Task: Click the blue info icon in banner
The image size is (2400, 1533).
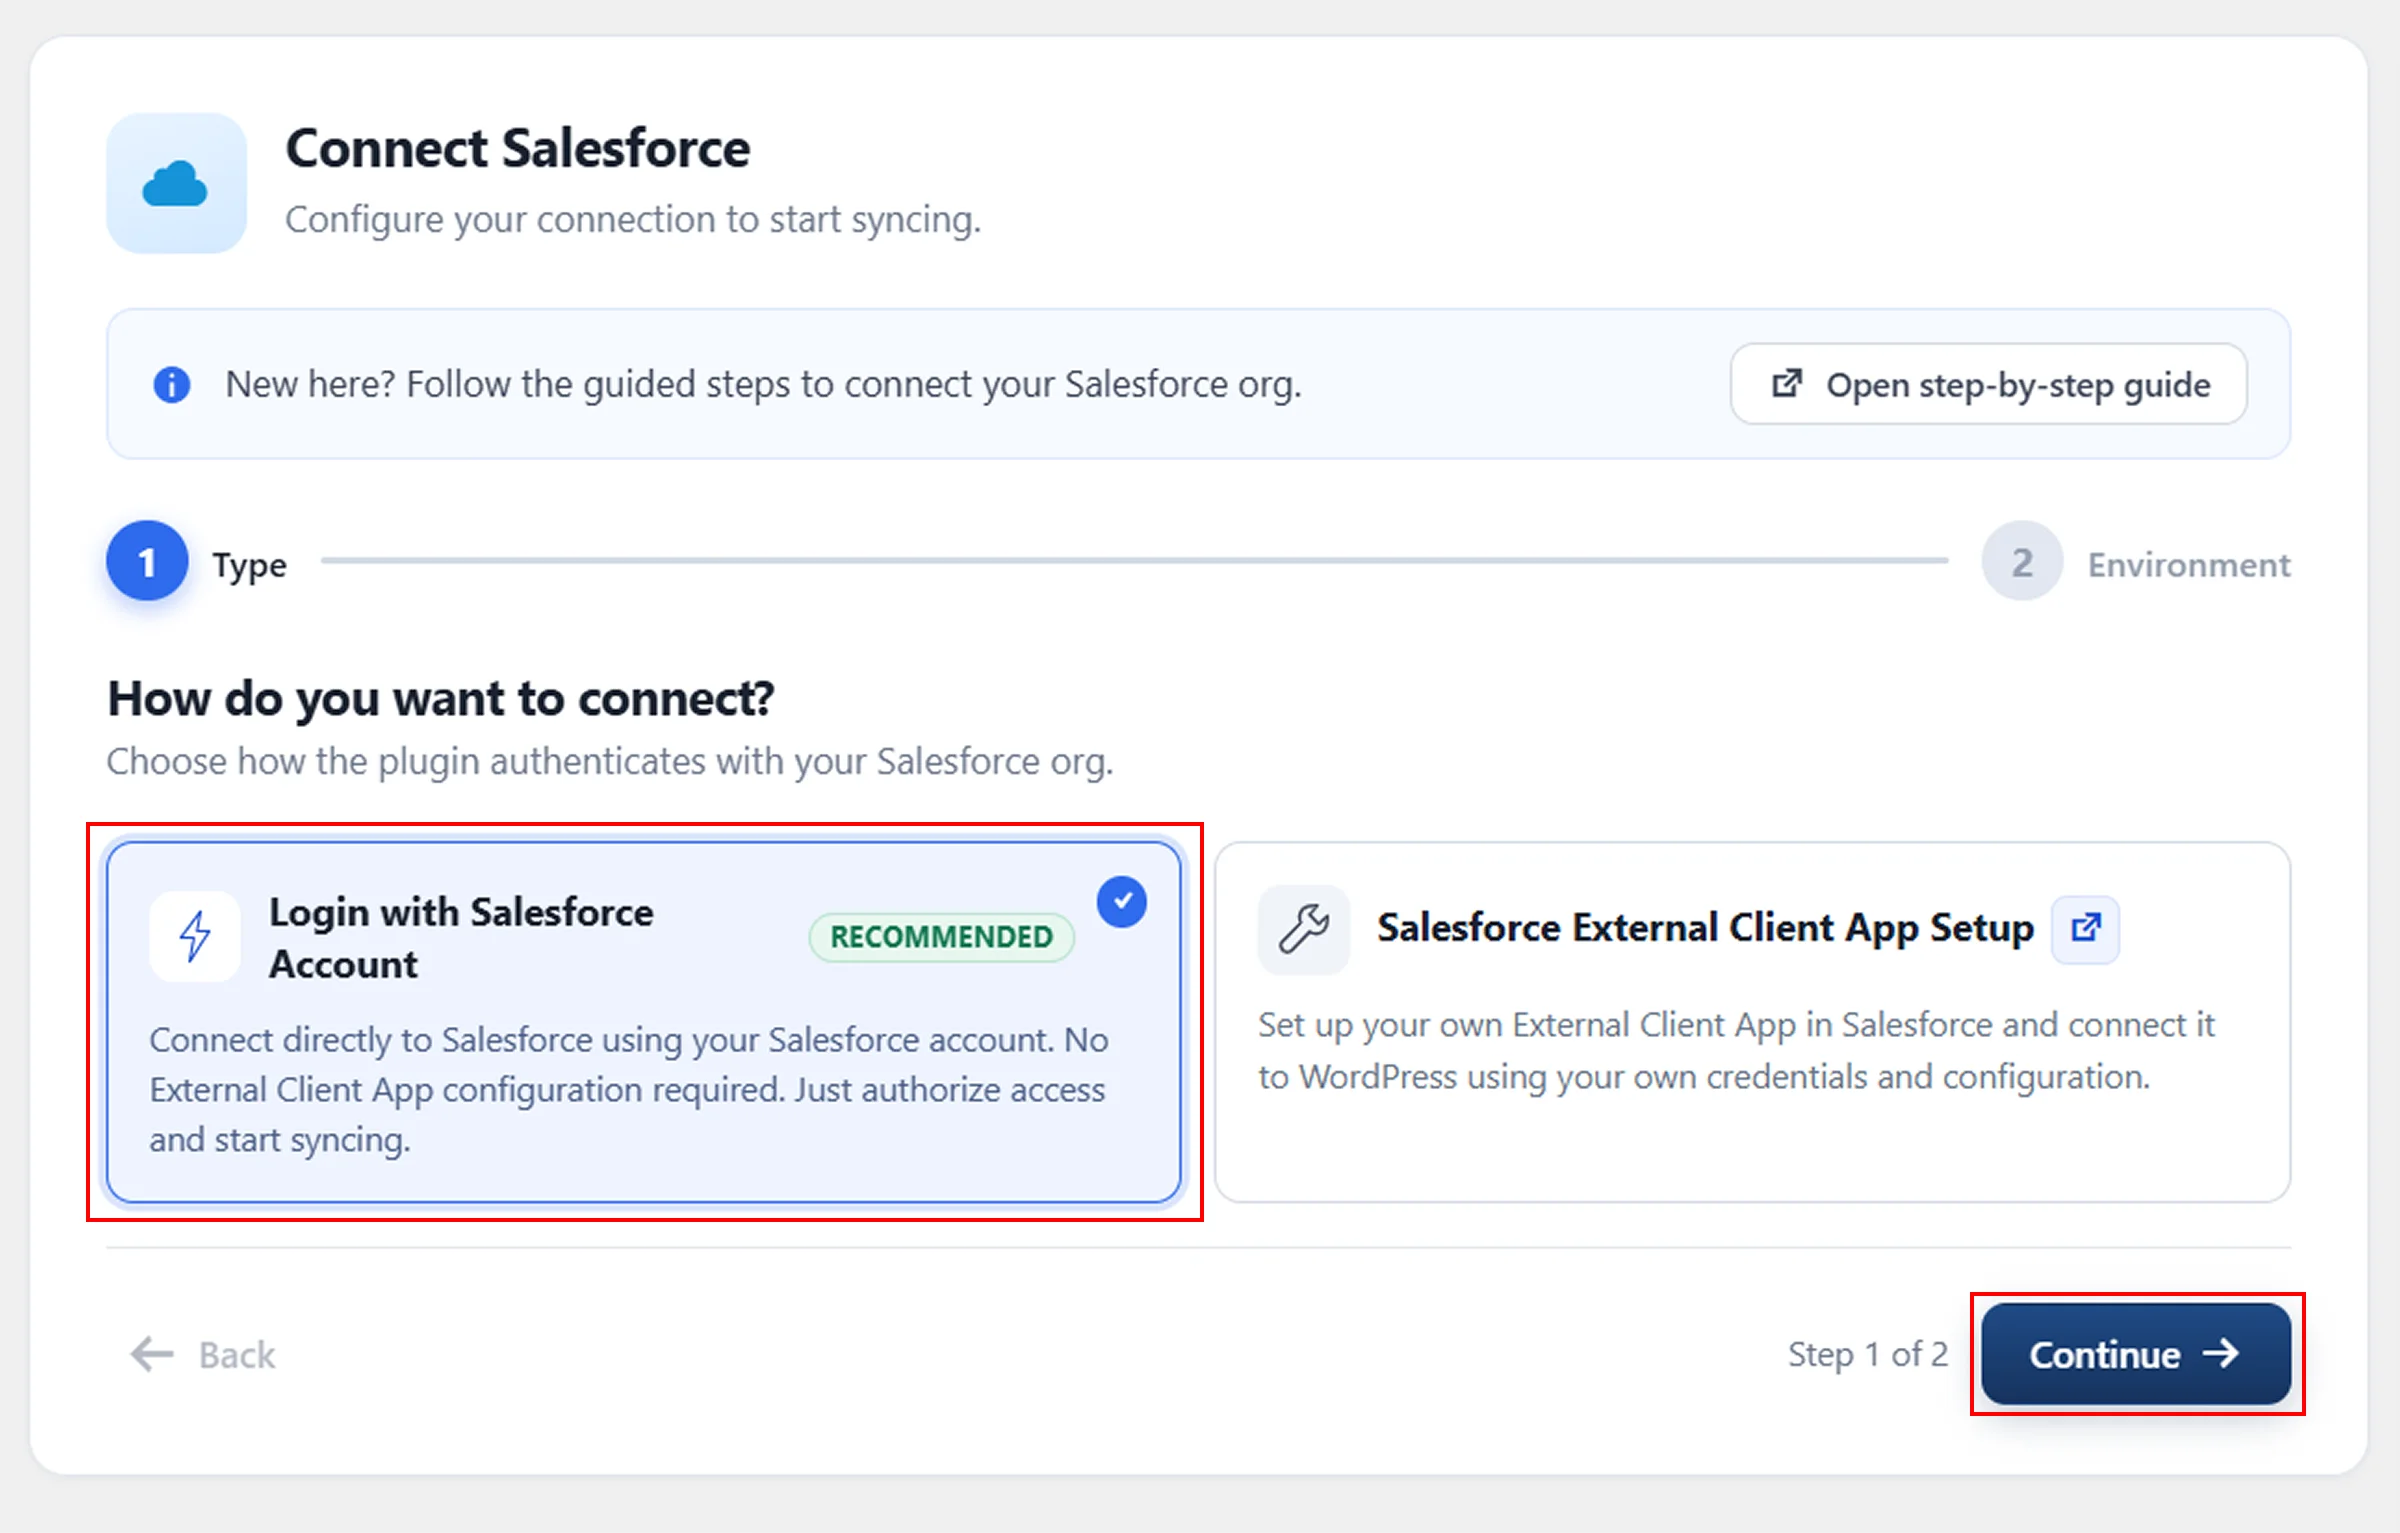Action: pyautogui.click(x=172, y=384)
